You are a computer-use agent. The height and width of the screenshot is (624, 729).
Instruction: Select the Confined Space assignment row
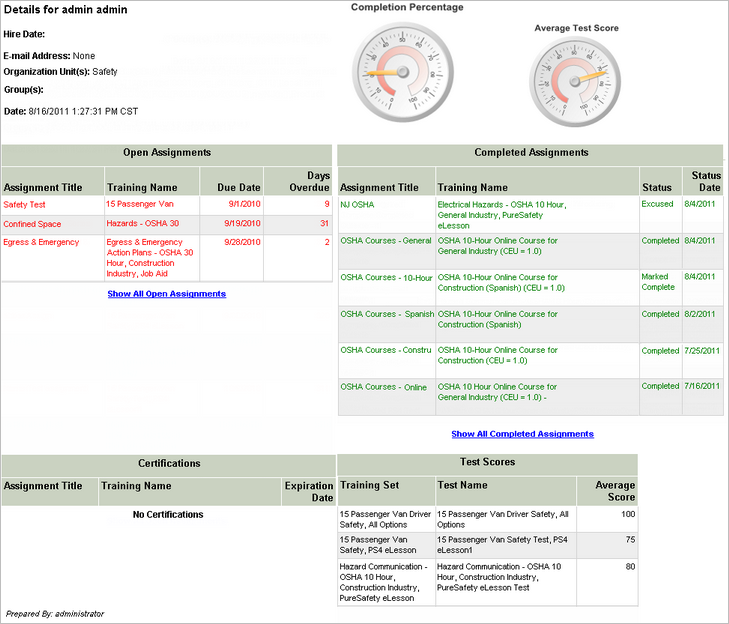click(x=32, y=224)
